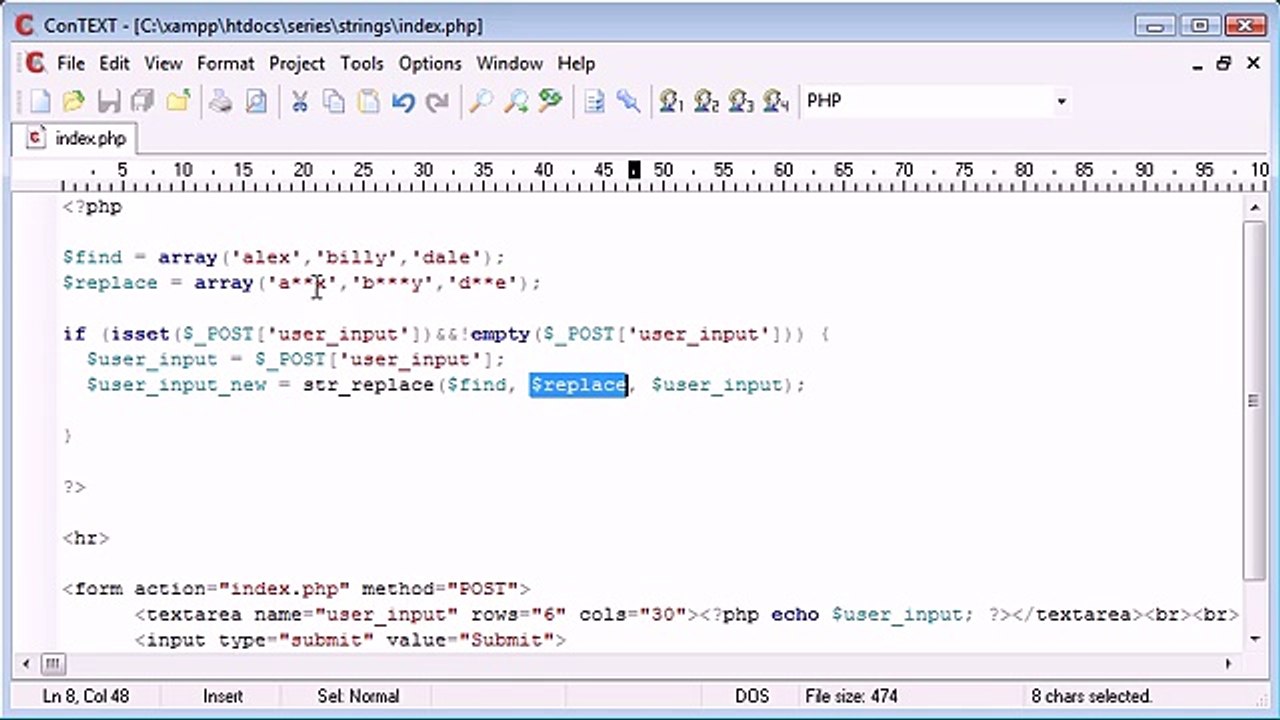Click the textarea name="user_input" line

687,614
